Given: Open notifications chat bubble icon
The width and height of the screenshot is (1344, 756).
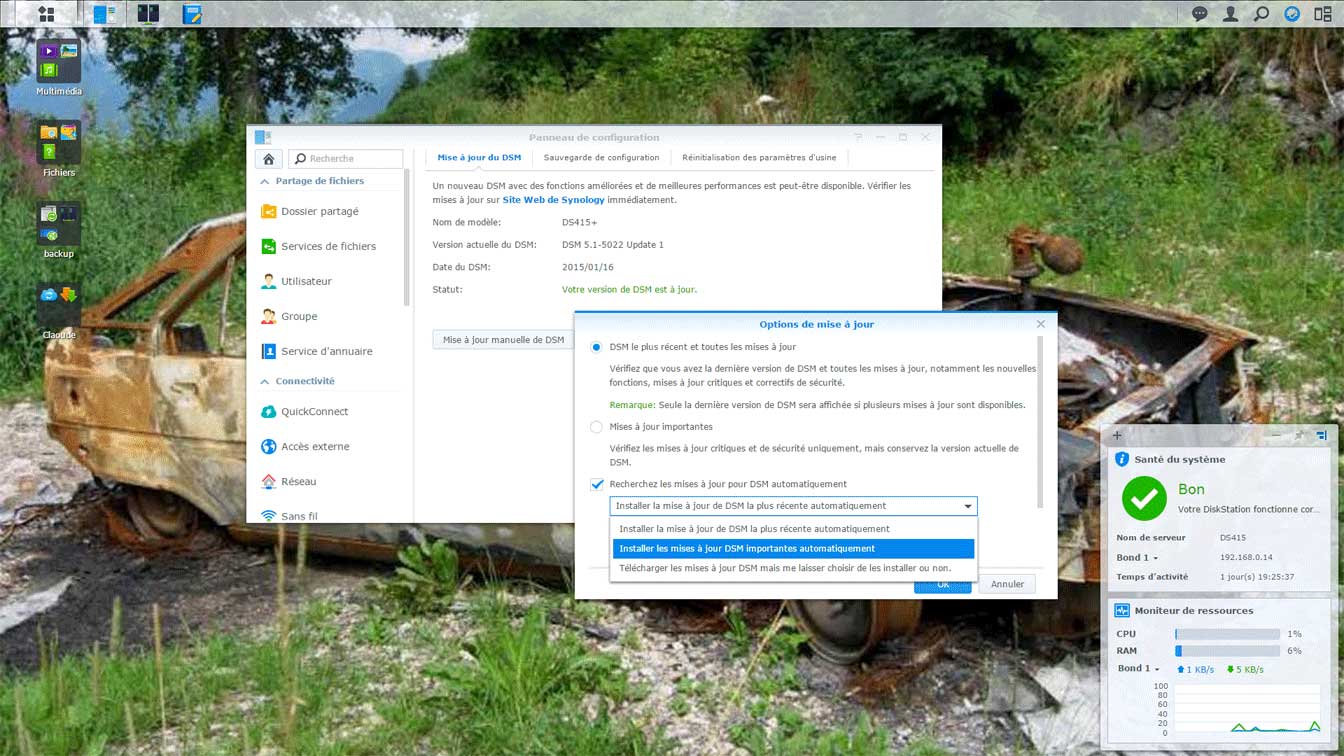Looking at the screenshot, I should click(1199, 14).
